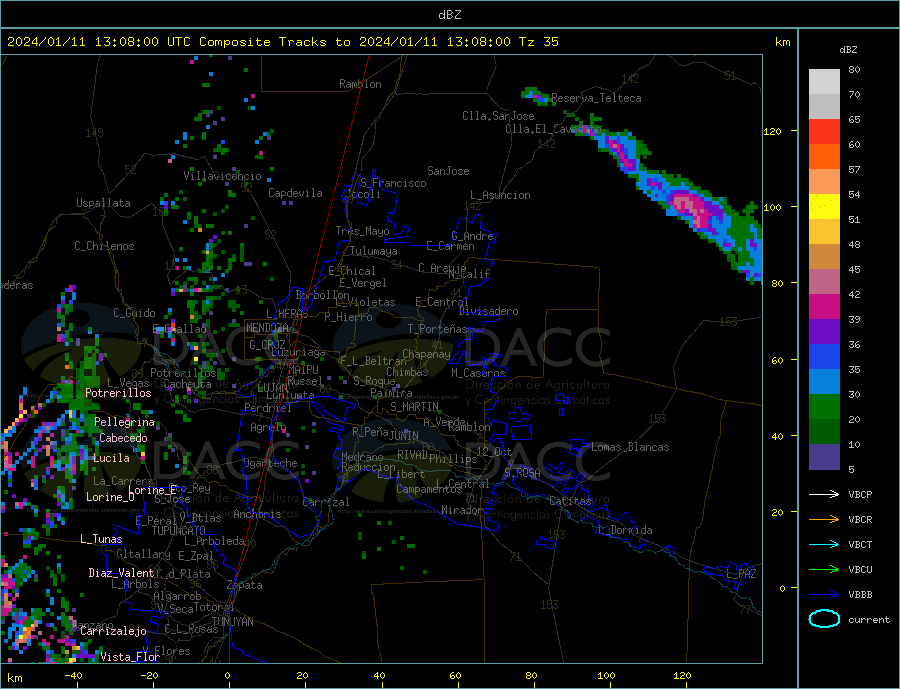
Task: Click the Ramblon label at top
Action: [360, 84]
